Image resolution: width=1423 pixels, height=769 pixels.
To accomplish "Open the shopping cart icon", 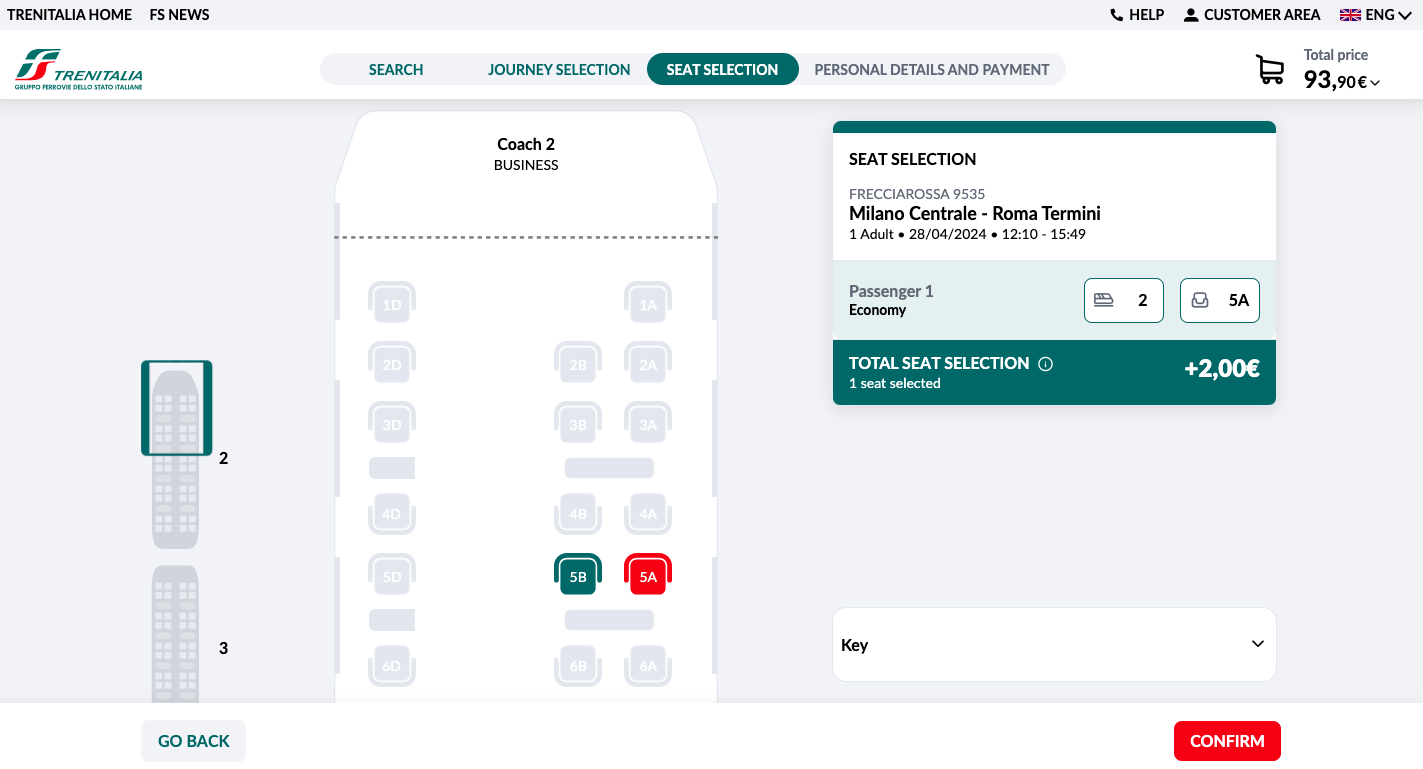I will coord(1270,70).
